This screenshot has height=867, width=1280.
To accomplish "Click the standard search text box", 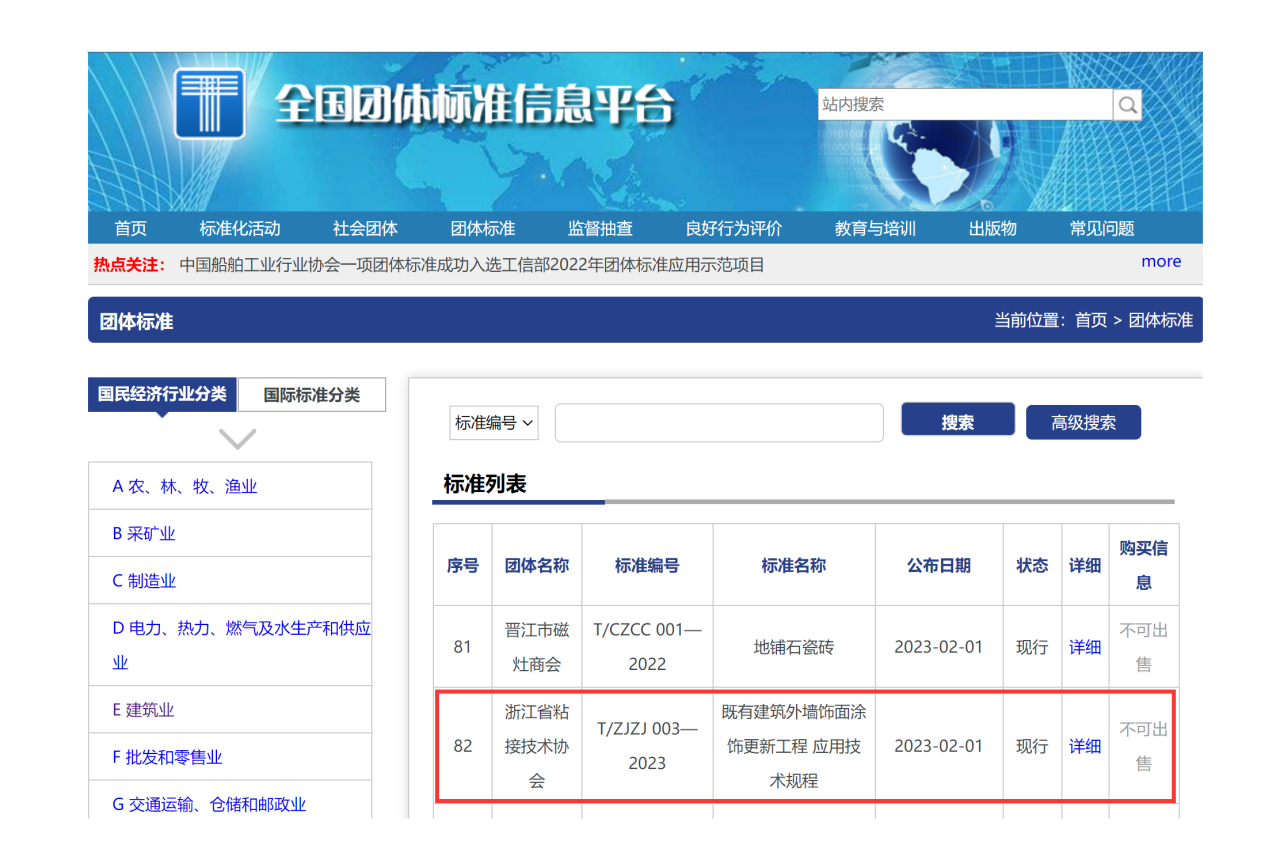I will [719, 423].
